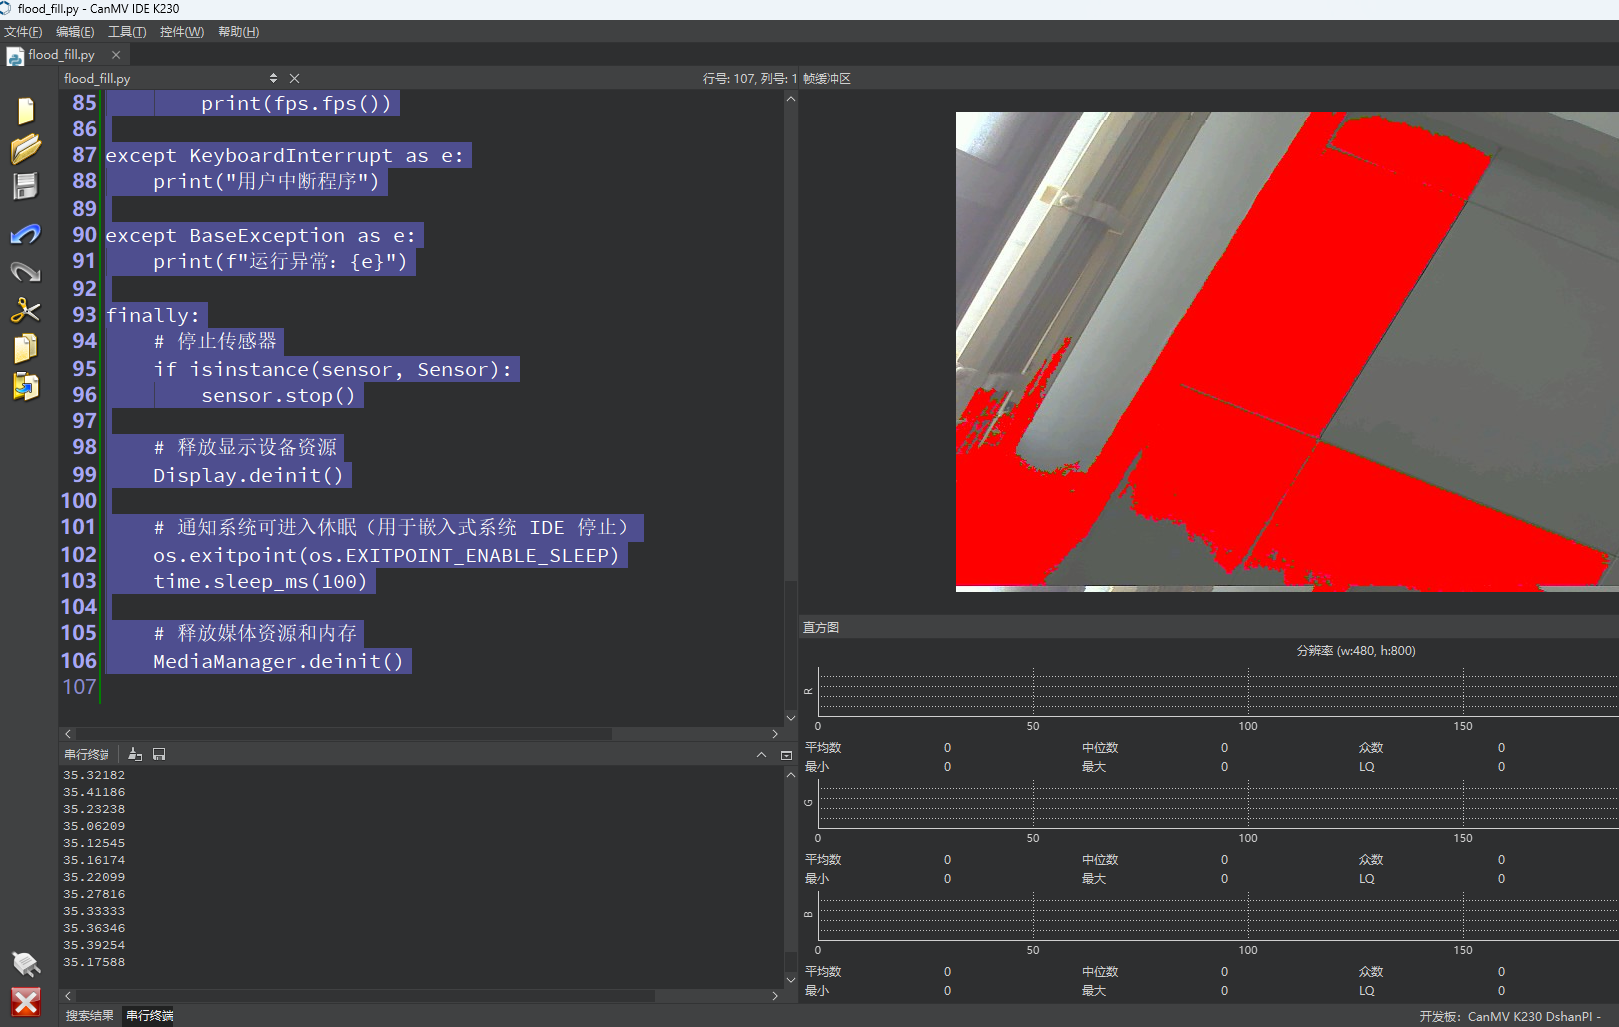Viewport: 1619px width, 1027px height.
Task: Click the disconnect plug icon
Action: [x=26, y=964]
